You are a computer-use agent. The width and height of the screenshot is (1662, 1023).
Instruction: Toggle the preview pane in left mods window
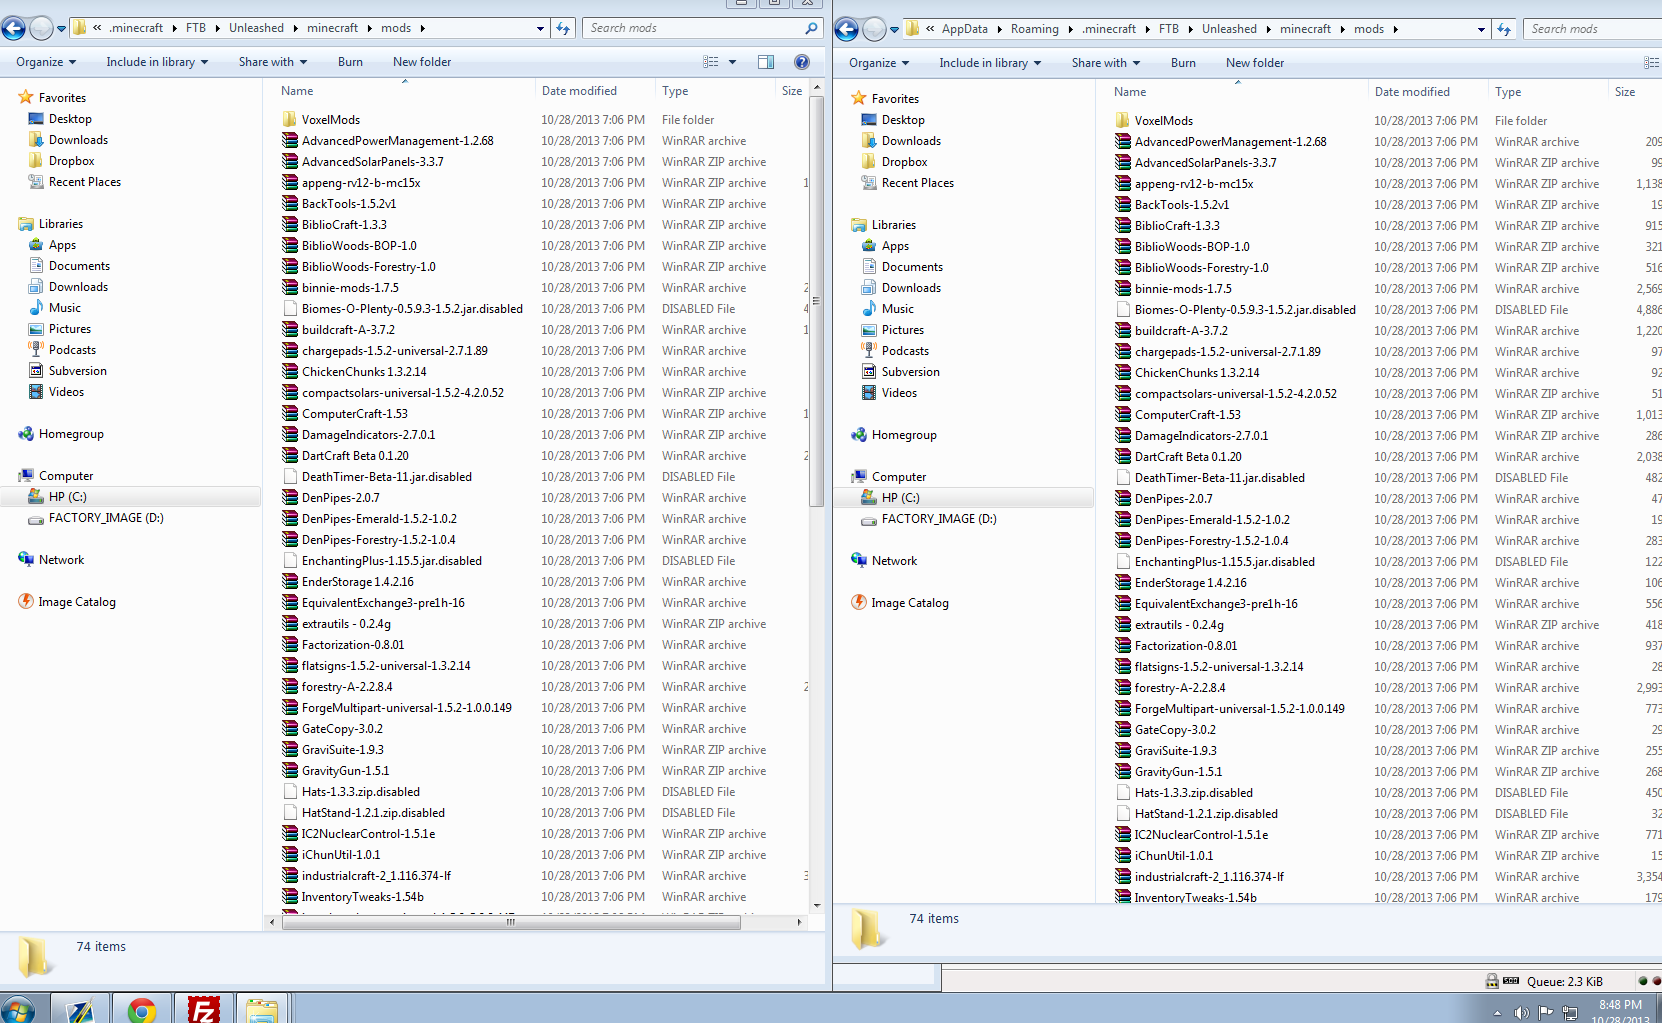click(x=766, y=62)
